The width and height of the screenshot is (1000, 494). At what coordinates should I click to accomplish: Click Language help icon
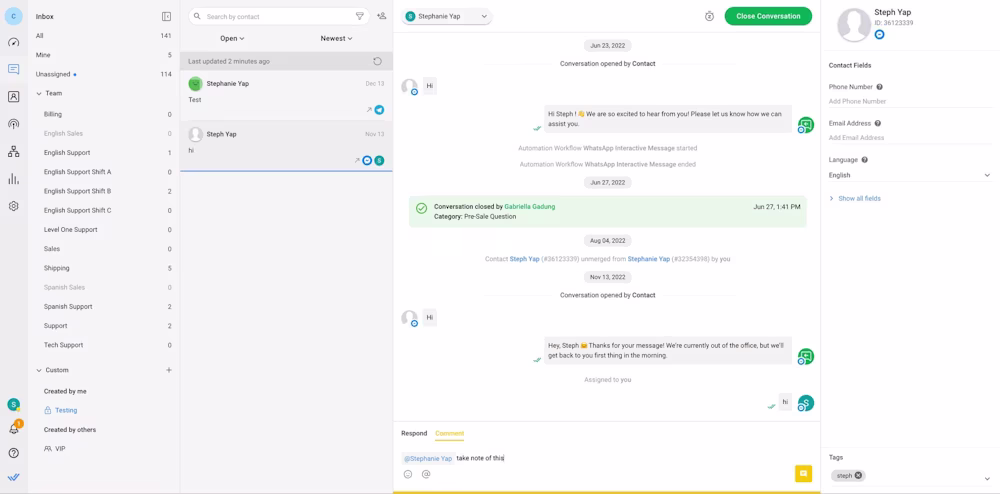[865, 160]
